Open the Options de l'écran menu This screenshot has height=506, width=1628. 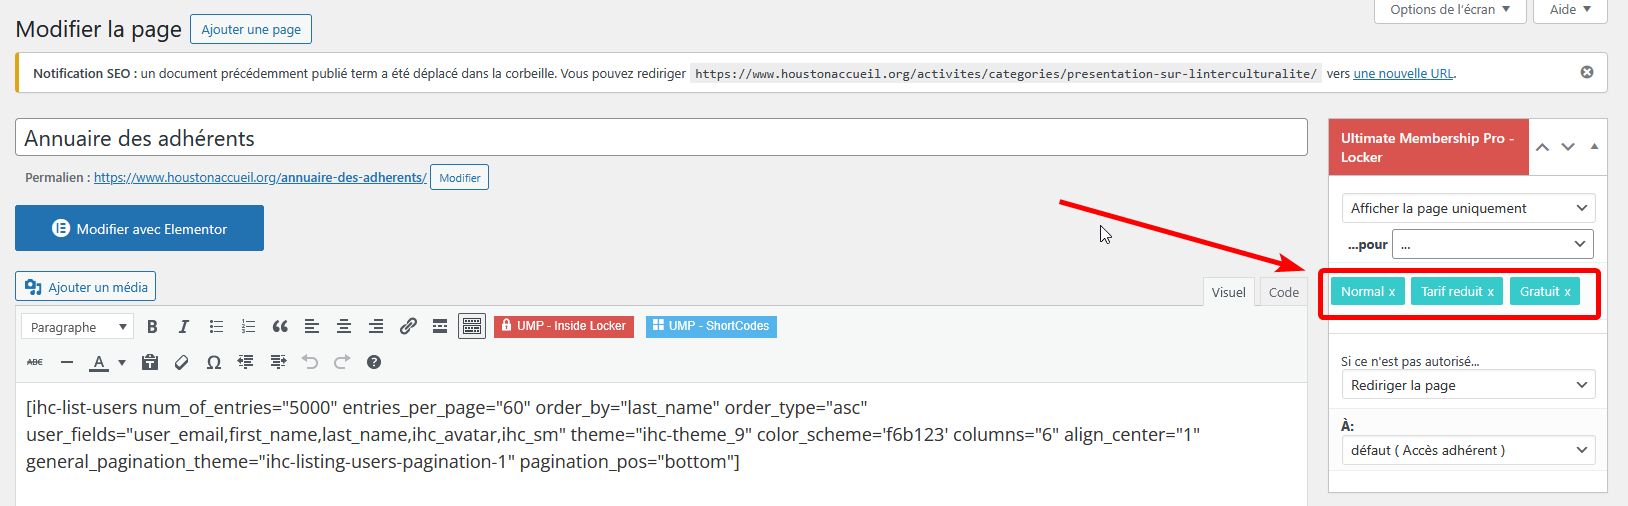[x=1450, y=10]
